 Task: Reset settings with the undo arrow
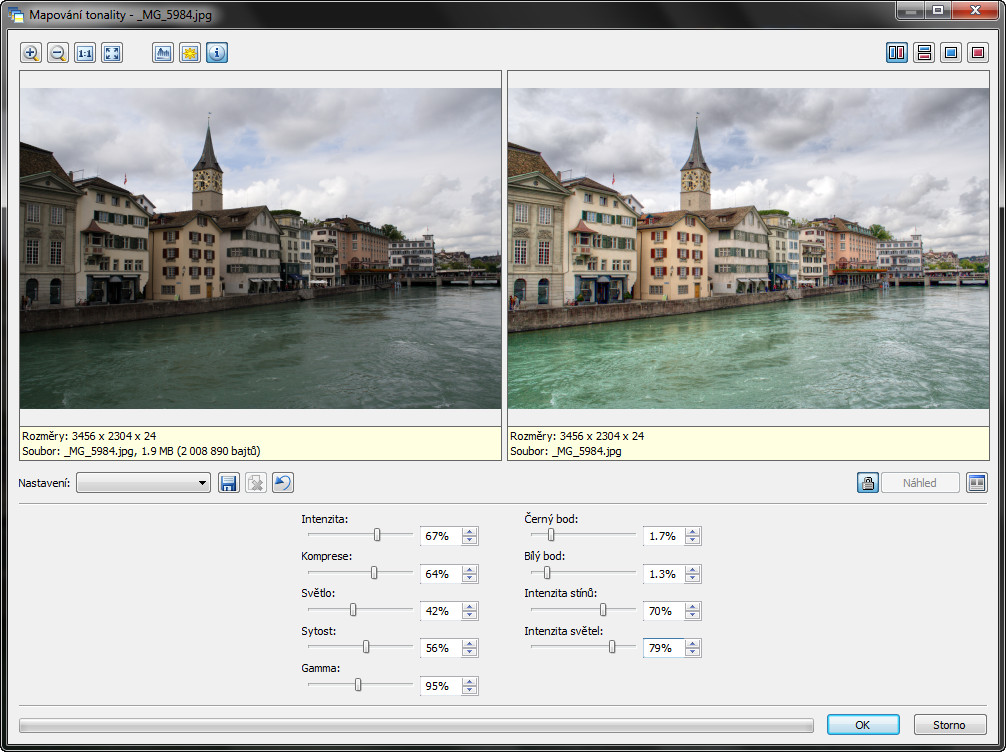tap(282, 483)
